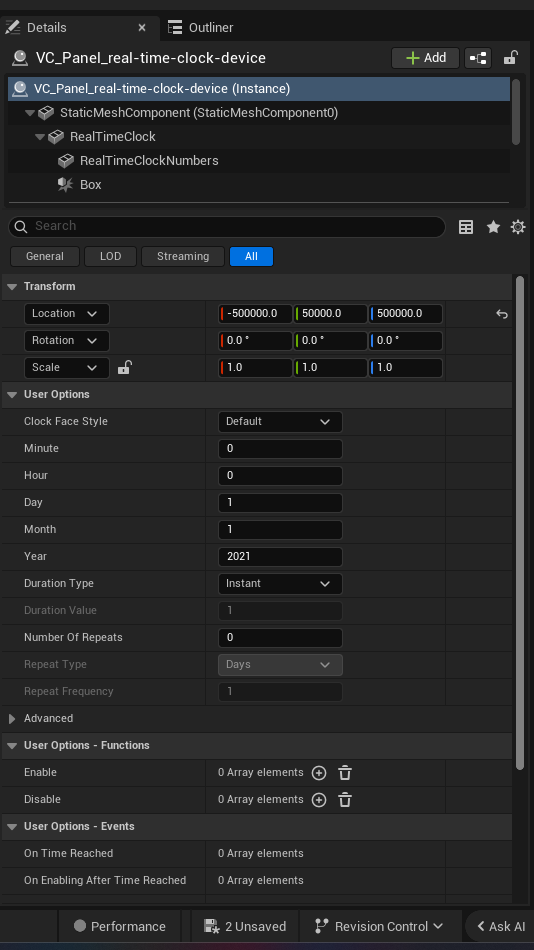Filter properties by LOD

pyautogui.click(x=110, y=256)
